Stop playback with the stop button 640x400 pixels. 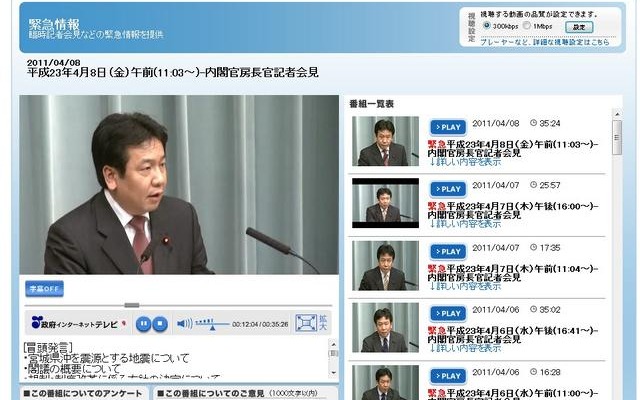pos(160,324)
